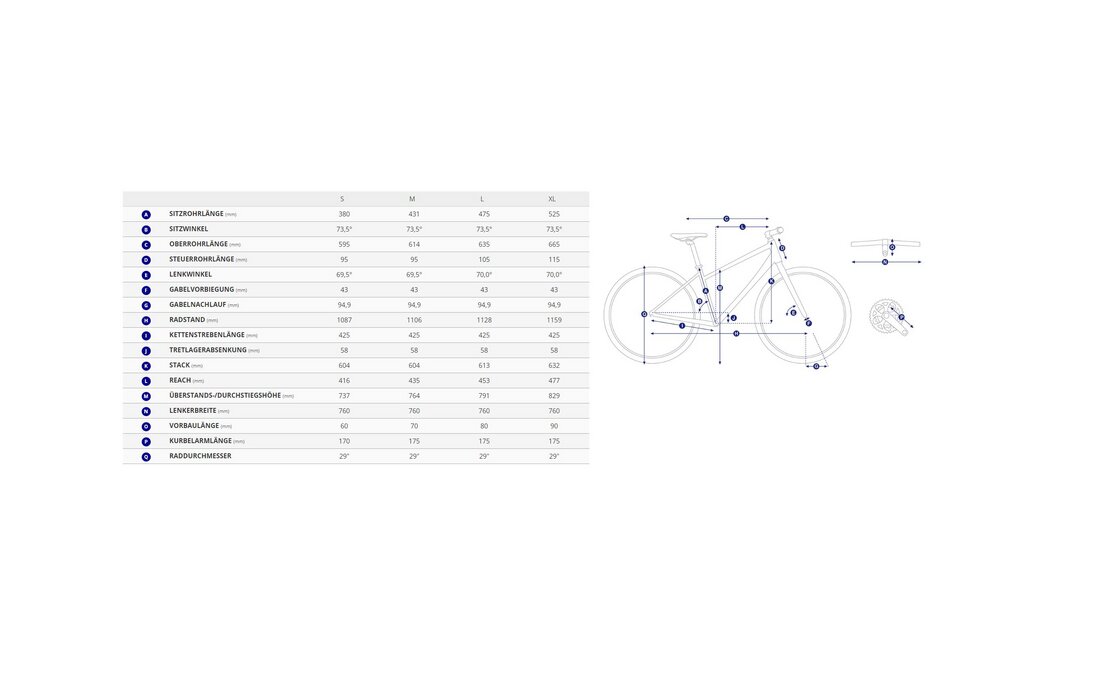Image resolution: width=1119 pixels, height=689 pixels.
Task: Select the E badge next to Lenkwinkel
Action: tap(146, 274)
